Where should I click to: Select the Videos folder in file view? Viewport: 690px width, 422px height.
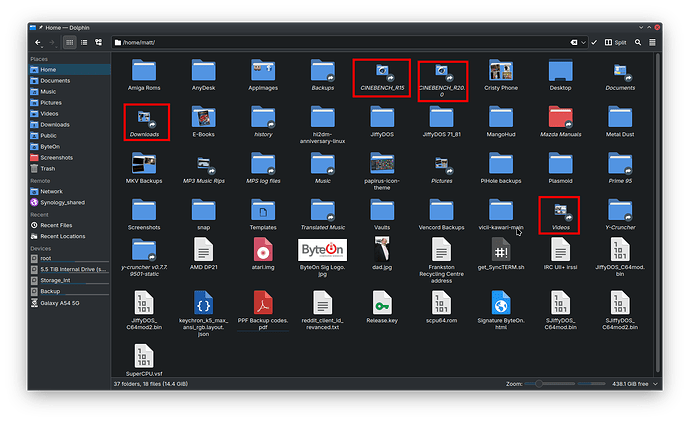pyautogui.click(x=560, y=217)
